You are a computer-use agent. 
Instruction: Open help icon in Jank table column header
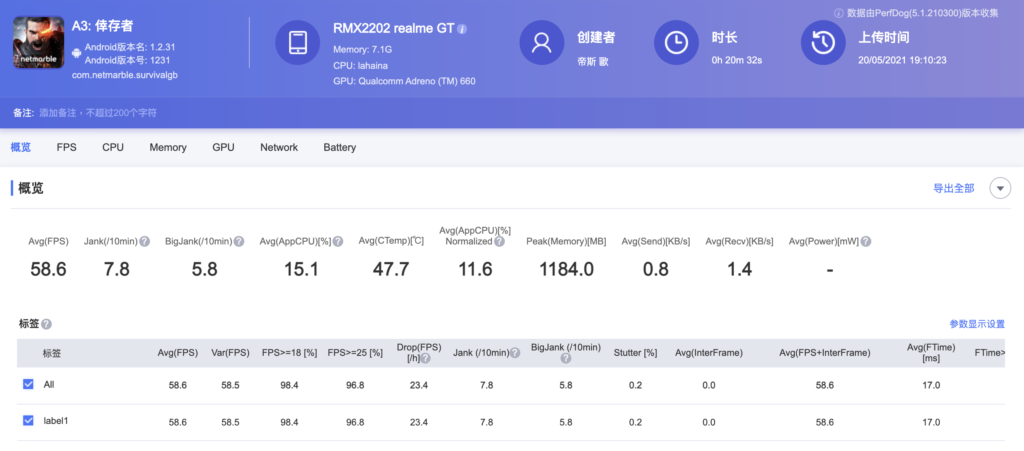click(x=515, y=353)
